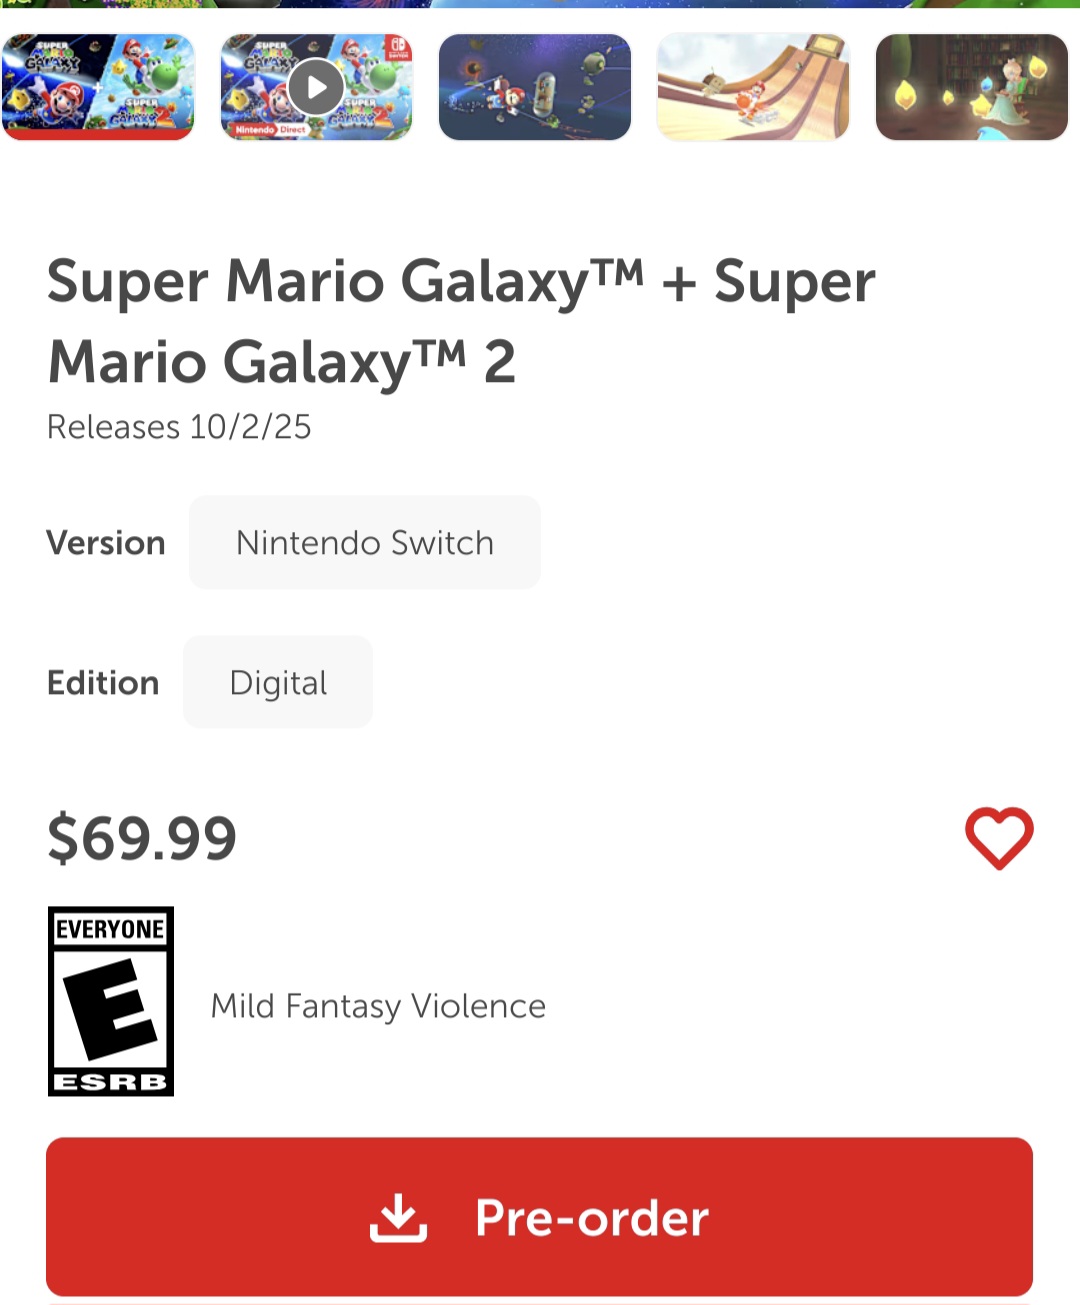Click the download arrow icon on Pre-order
This screenshot has width=1080, height=1305.
tap(398, 1217)
